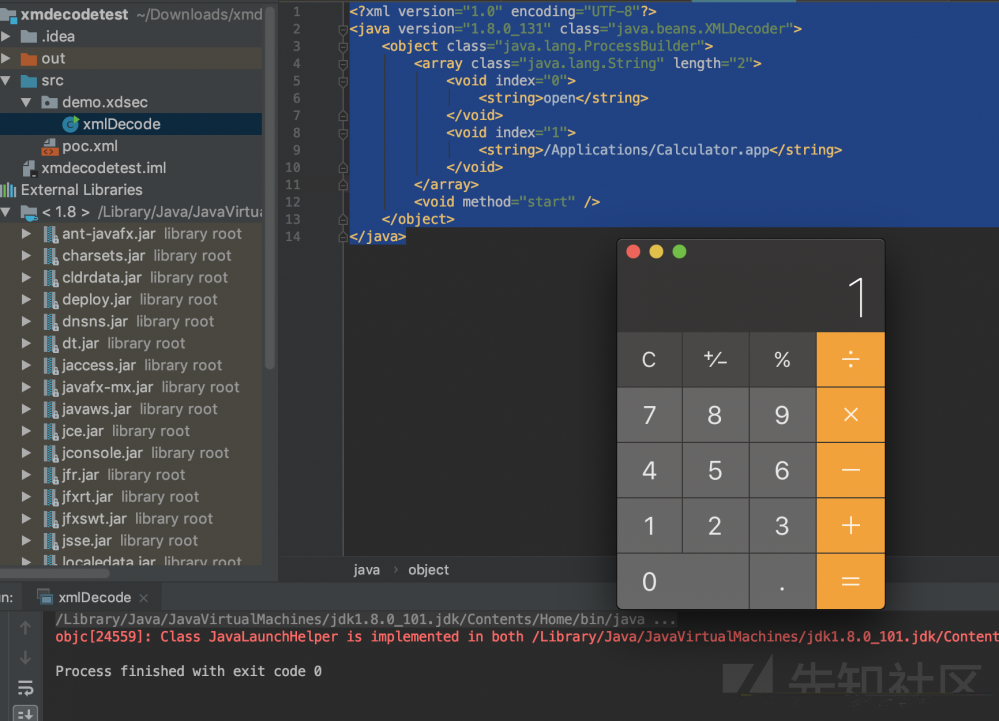
Task: Click the demo.xdsec package icon
Action: pos(49,102)
